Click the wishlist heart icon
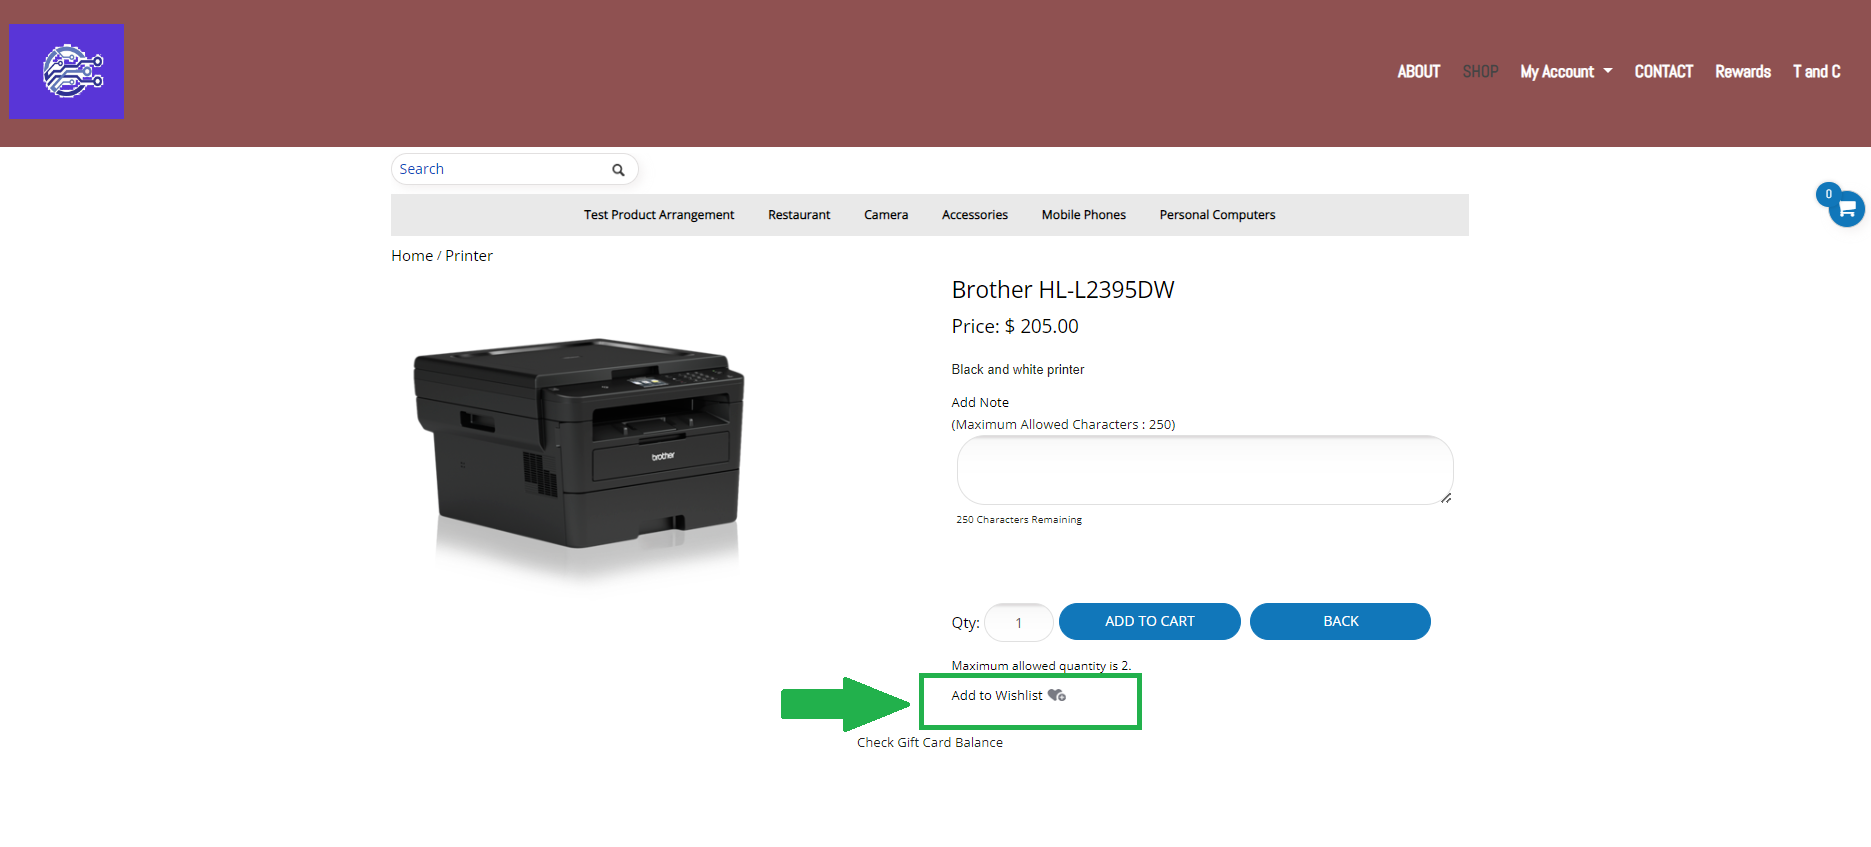This screenshot has width=1871, height=847. [1056, 695]
